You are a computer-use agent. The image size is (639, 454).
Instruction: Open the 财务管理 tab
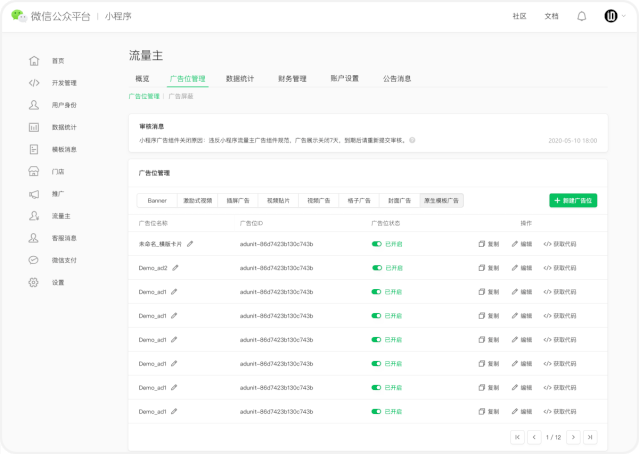coord(292,78)
